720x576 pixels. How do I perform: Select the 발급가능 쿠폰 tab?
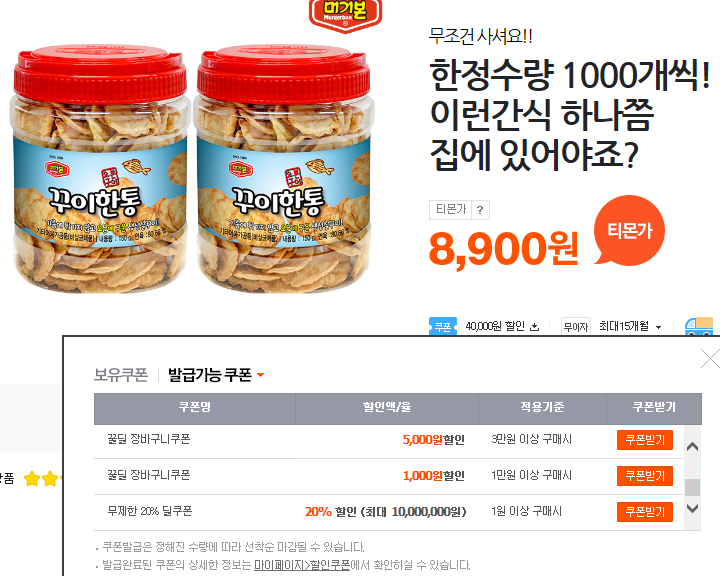pyautogui.click(x=210, y=375)
